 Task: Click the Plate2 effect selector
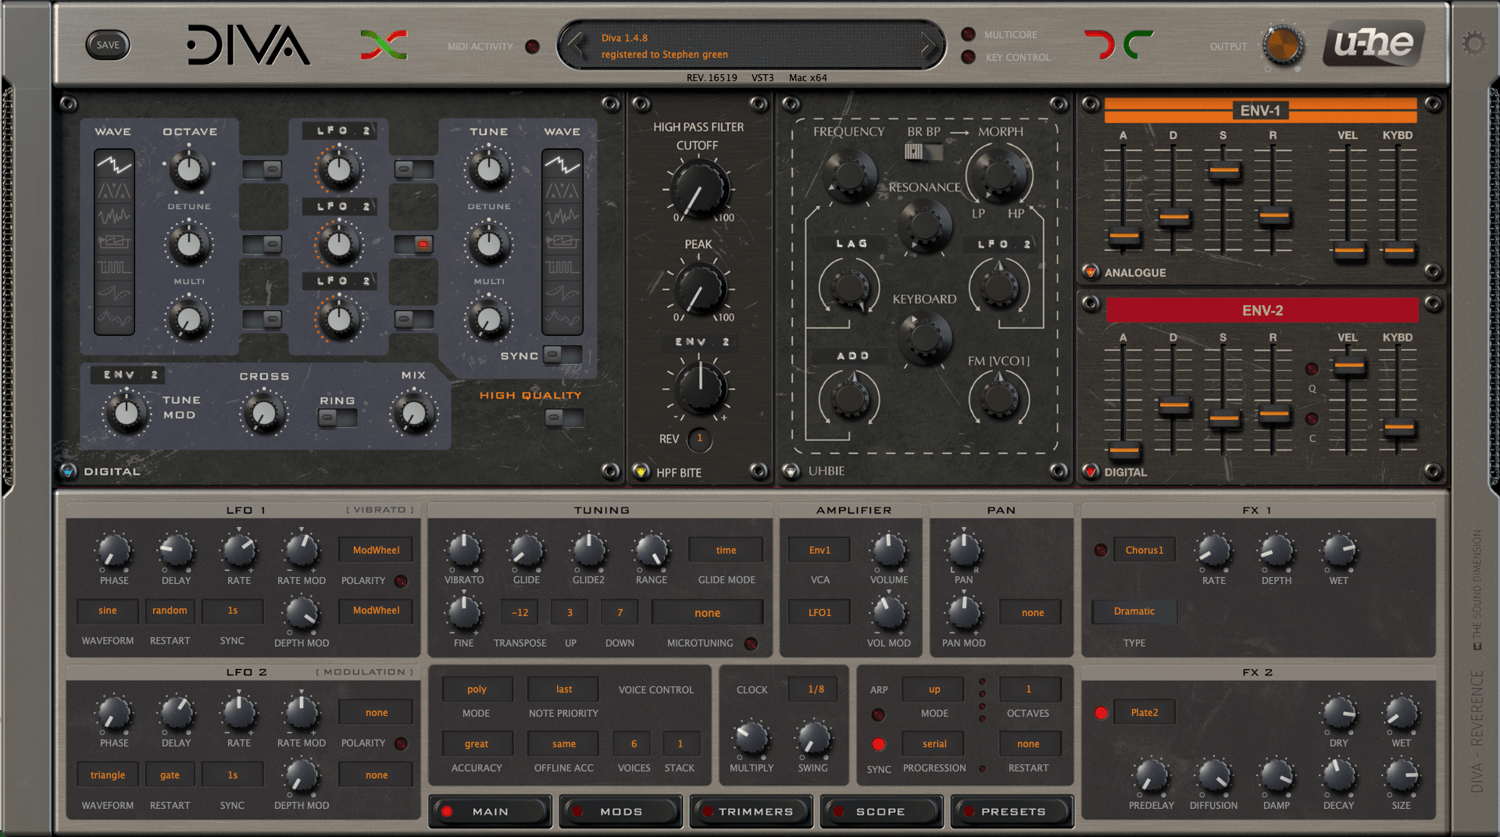coord(1144,713)
